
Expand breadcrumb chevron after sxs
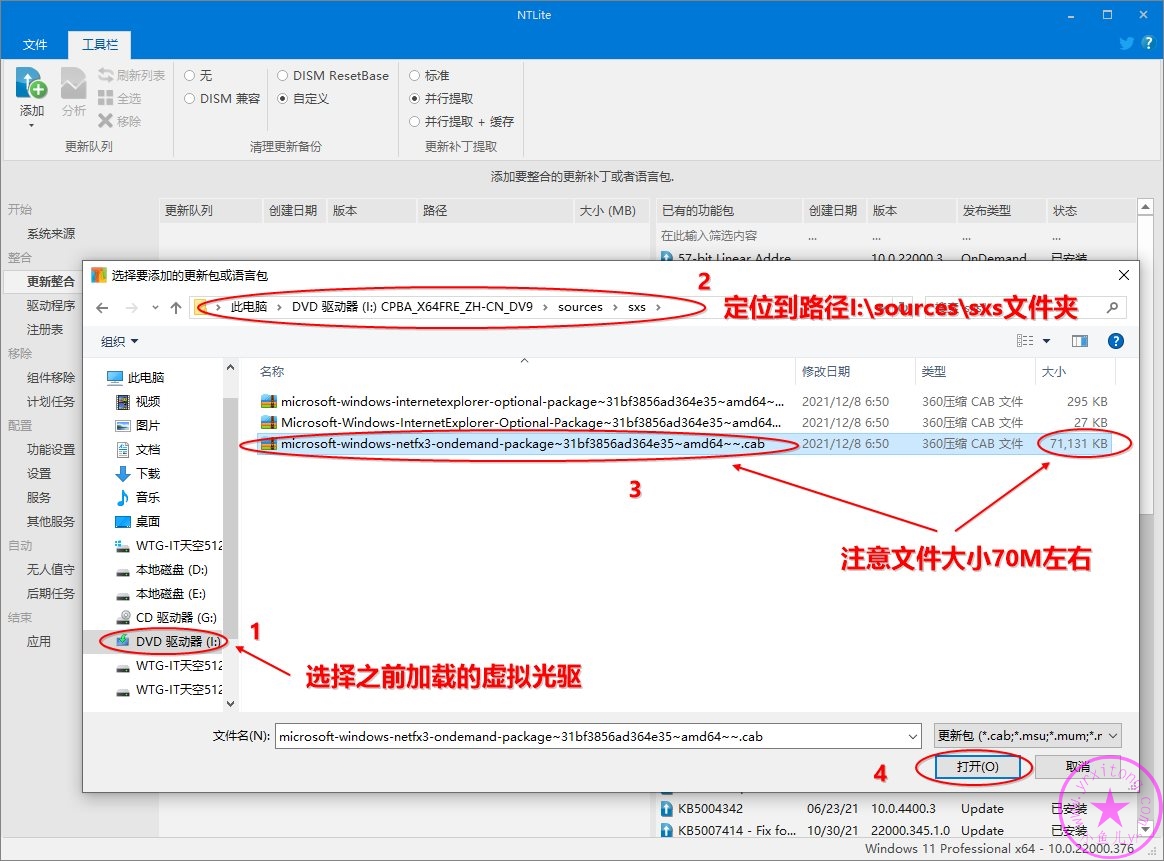(x=658, y=307)
